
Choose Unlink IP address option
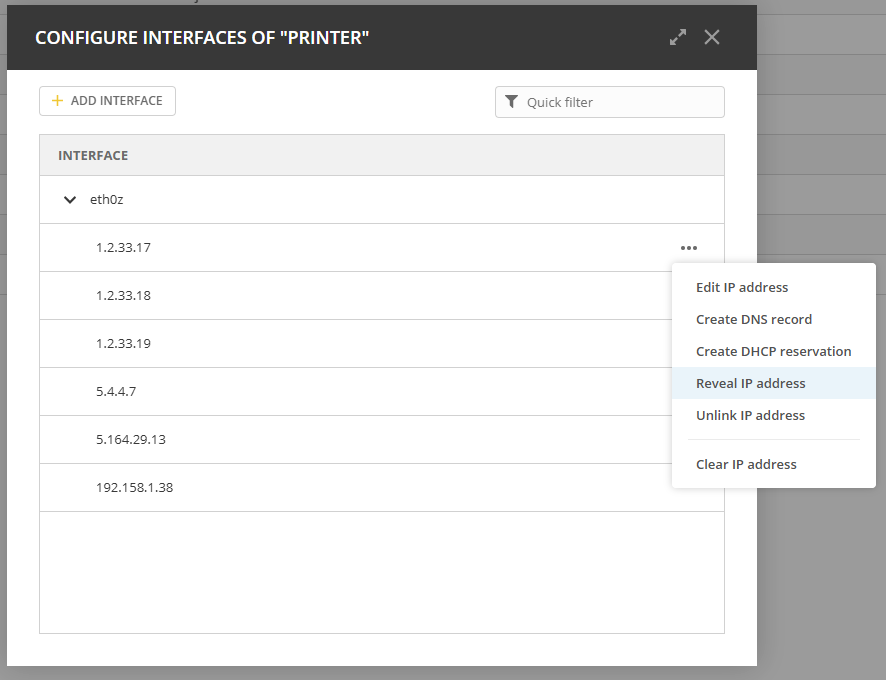750,415
